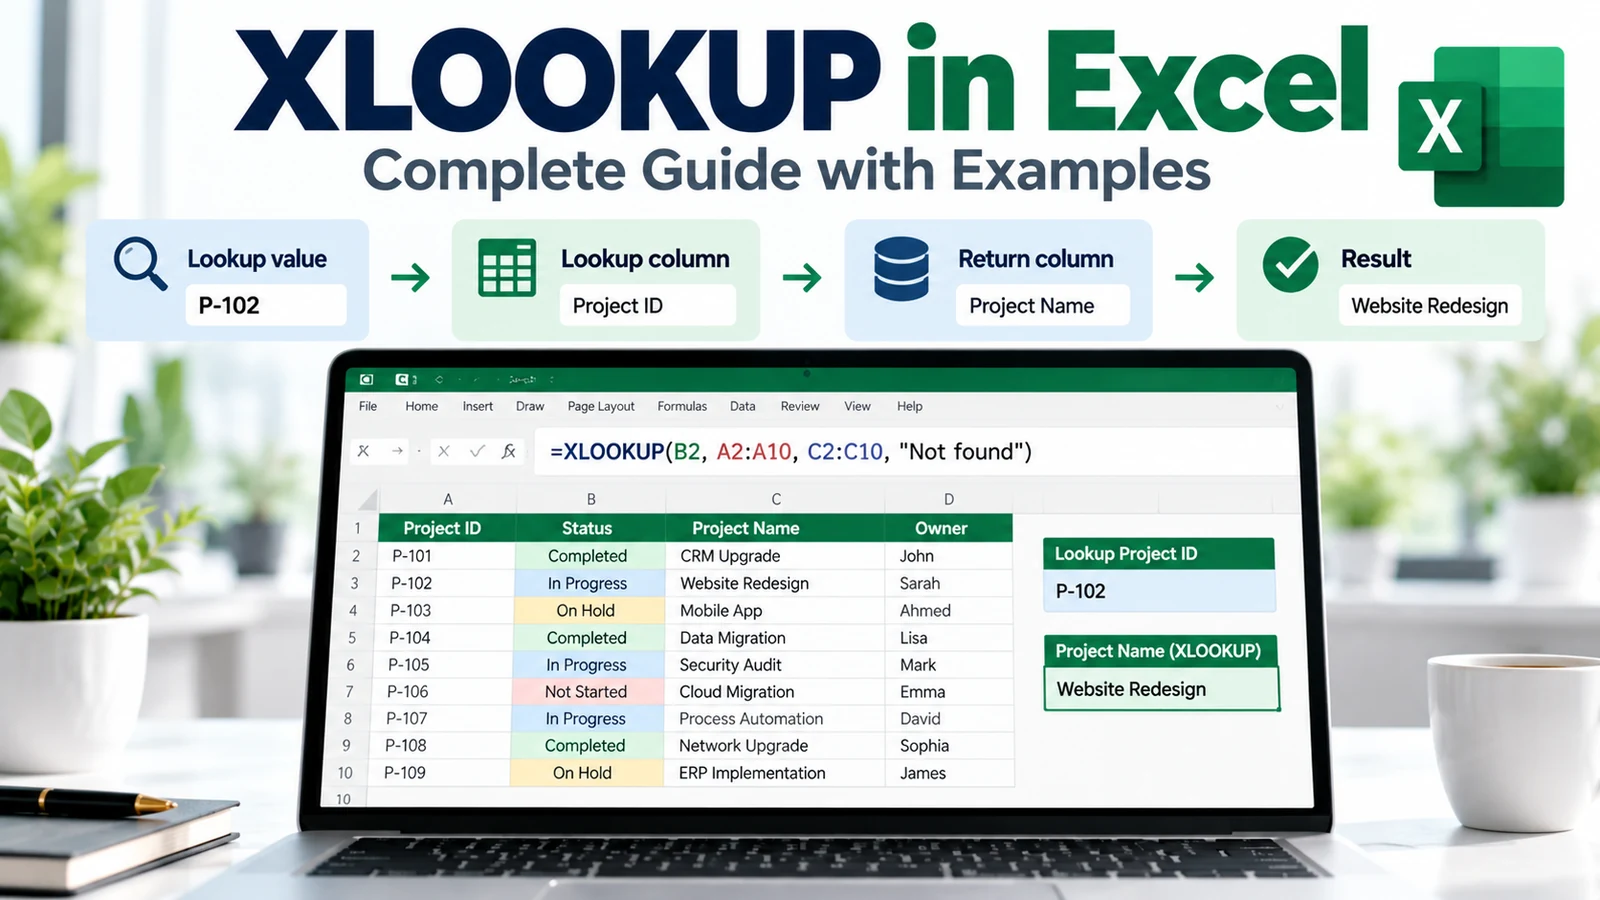
Task: Click the XLOOKUP formula in the formula bar
Action: (790, 452)
